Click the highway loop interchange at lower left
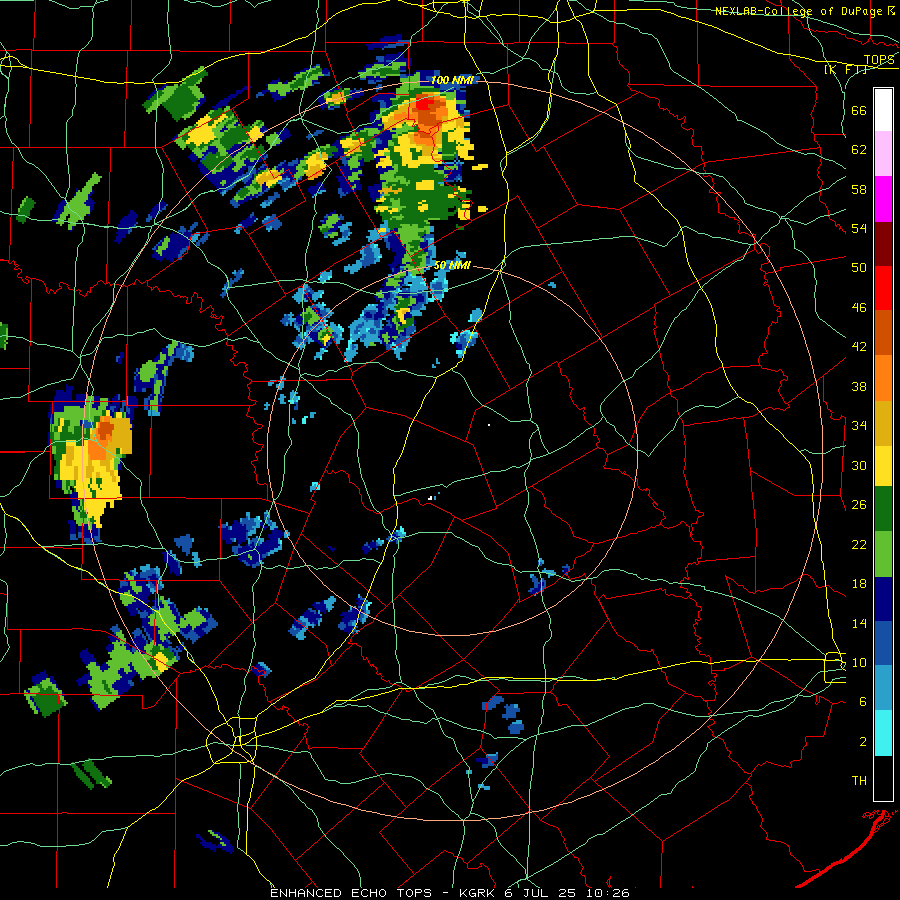 (x=233, y=740)
